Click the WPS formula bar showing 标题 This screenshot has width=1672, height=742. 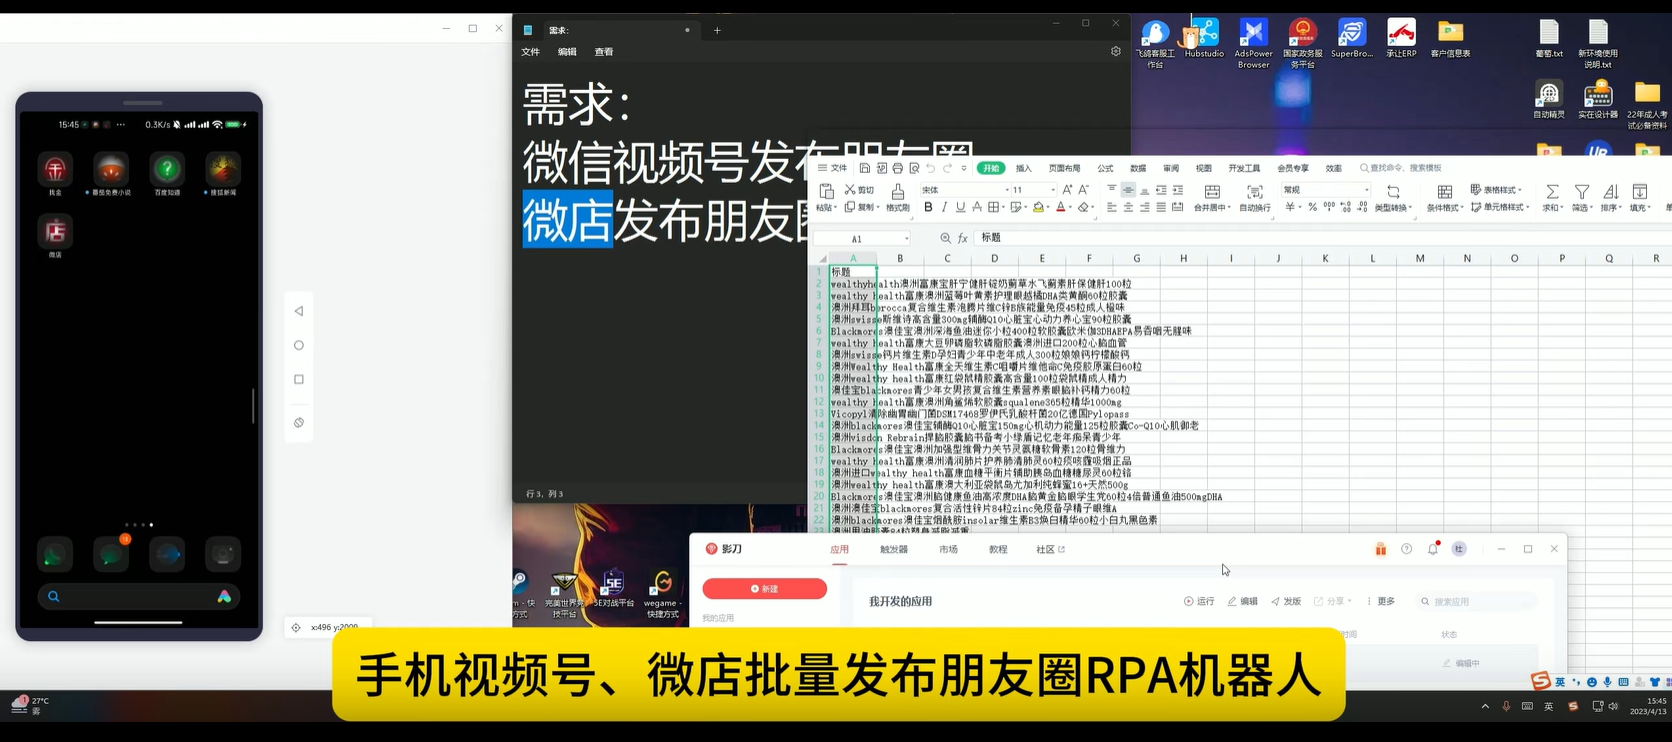1320,238
